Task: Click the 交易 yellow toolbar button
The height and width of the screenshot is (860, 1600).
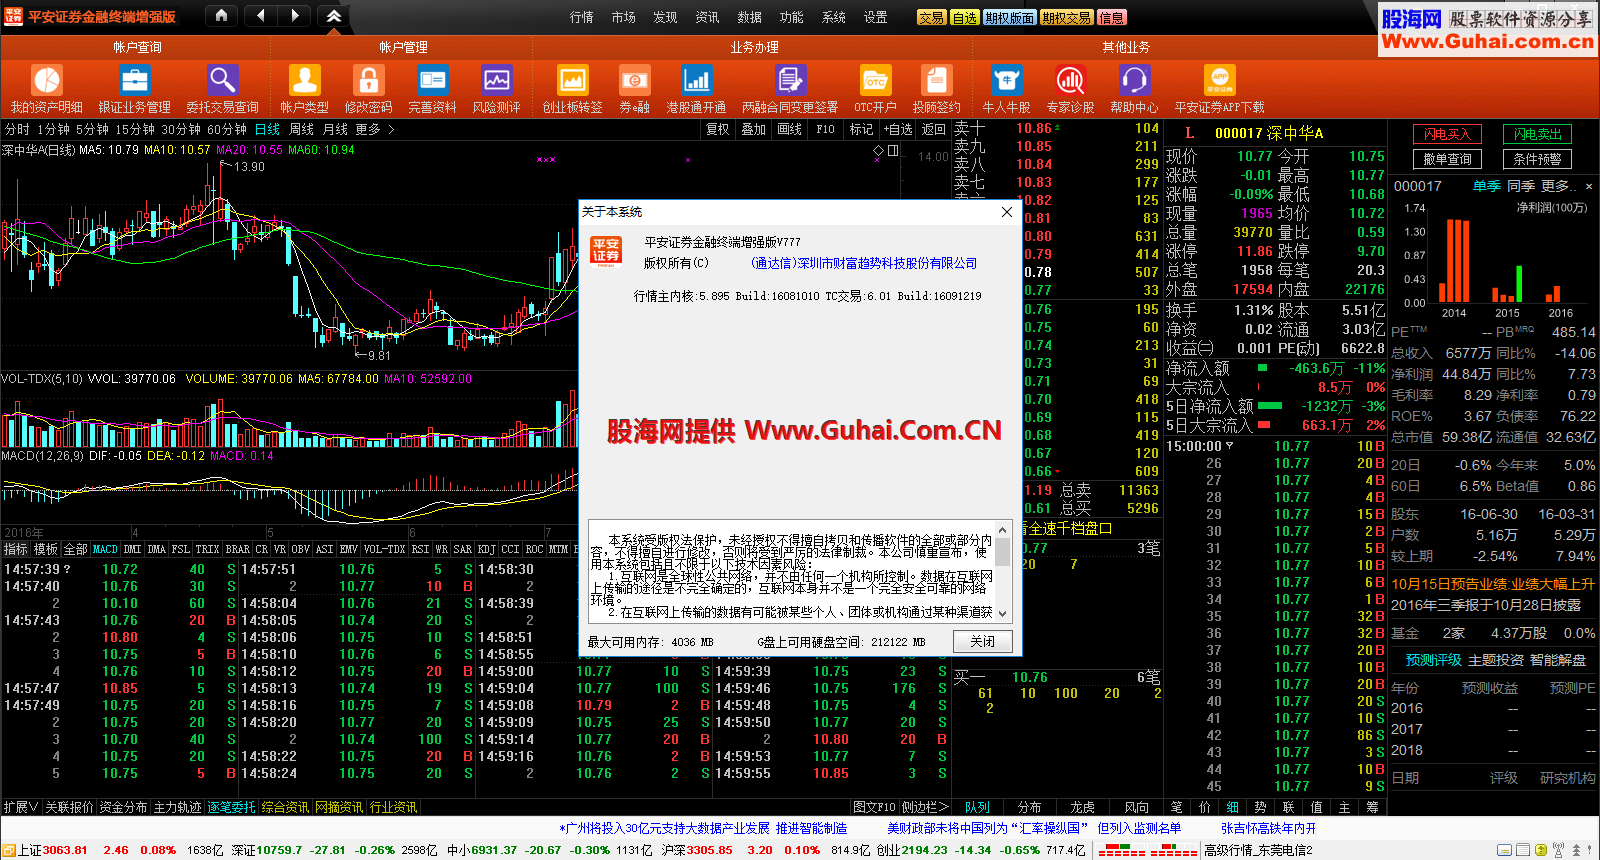Action: [931, 17]
